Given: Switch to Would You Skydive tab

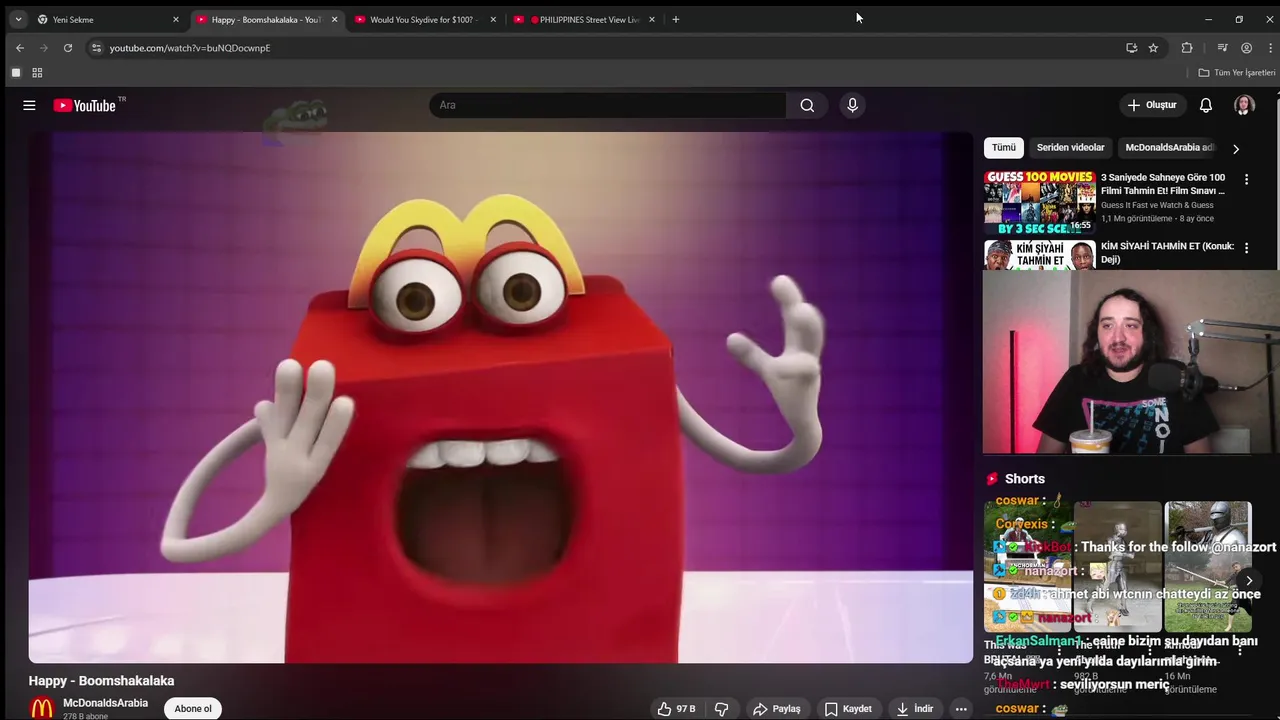Looking at the screenshot, I should [426, 20].
